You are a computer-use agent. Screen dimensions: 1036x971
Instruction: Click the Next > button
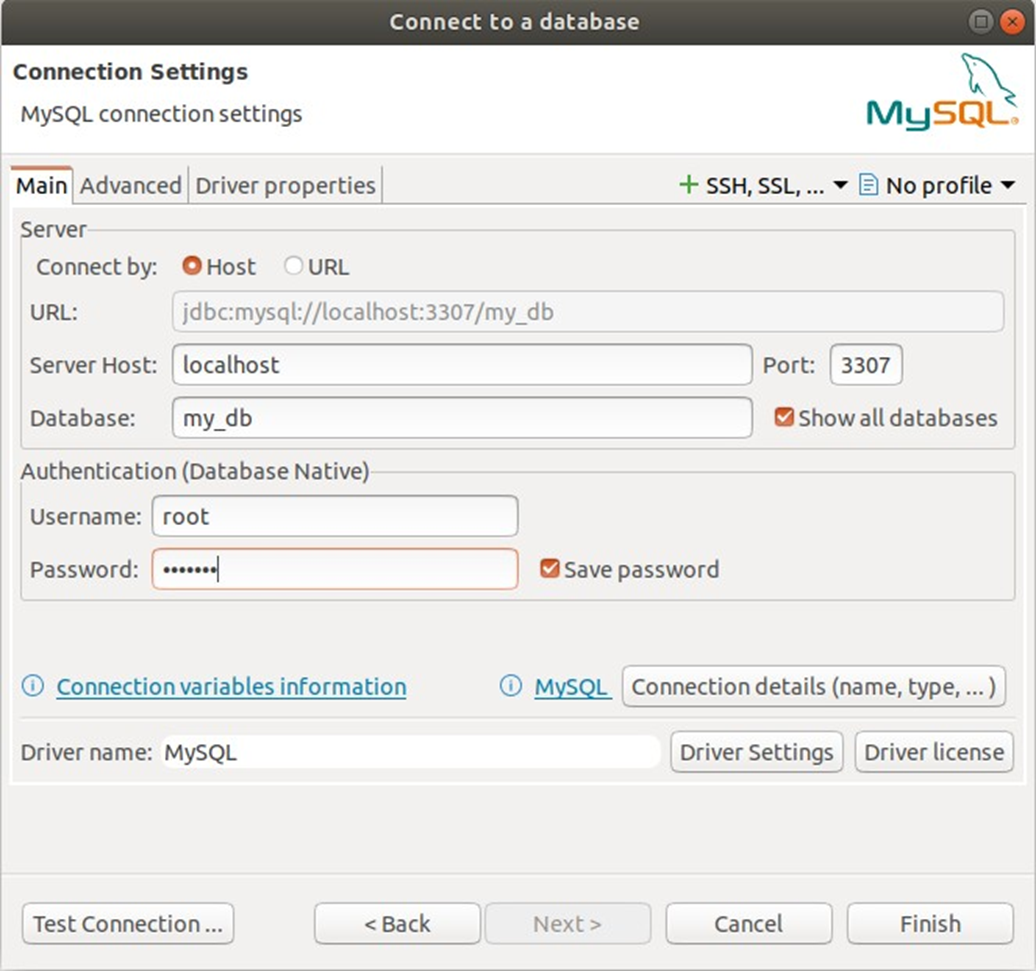click(568, 923)
